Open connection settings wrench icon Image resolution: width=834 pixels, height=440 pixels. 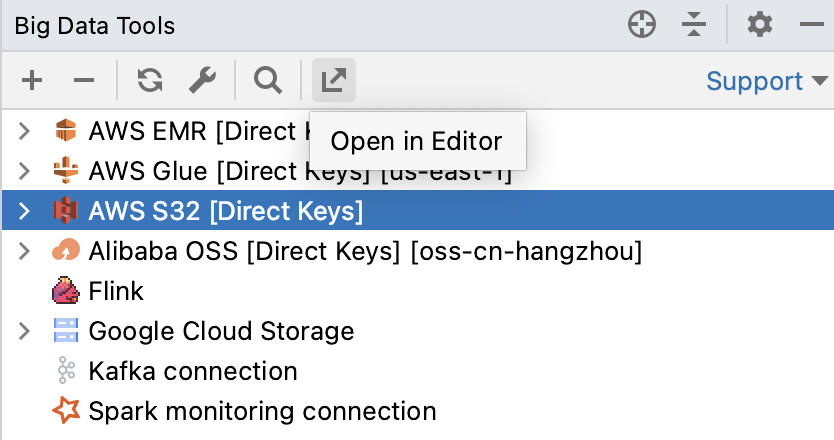coord(203,81)
